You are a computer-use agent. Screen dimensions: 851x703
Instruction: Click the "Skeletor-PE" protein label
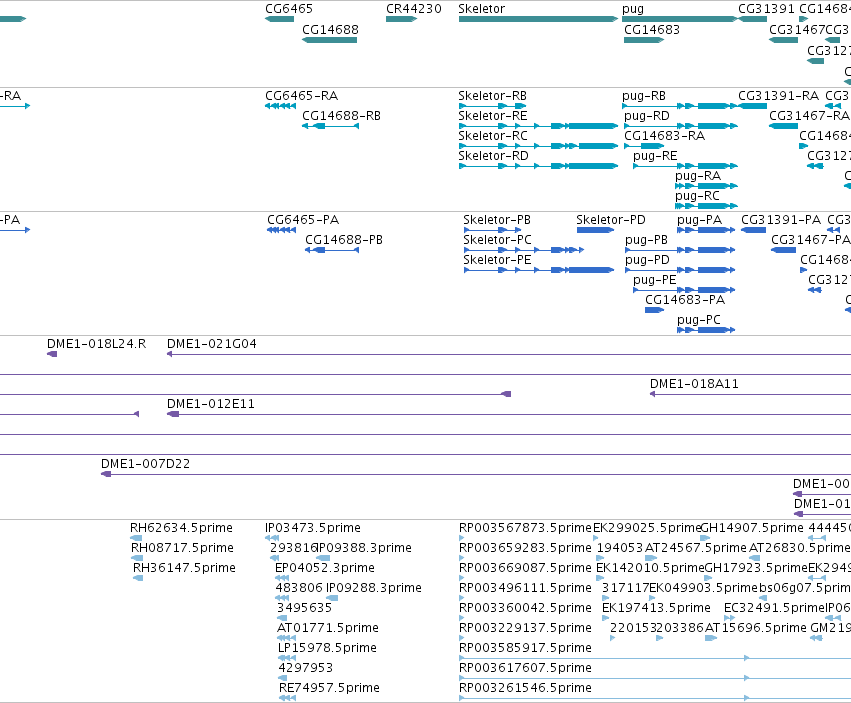pos(497,261)
